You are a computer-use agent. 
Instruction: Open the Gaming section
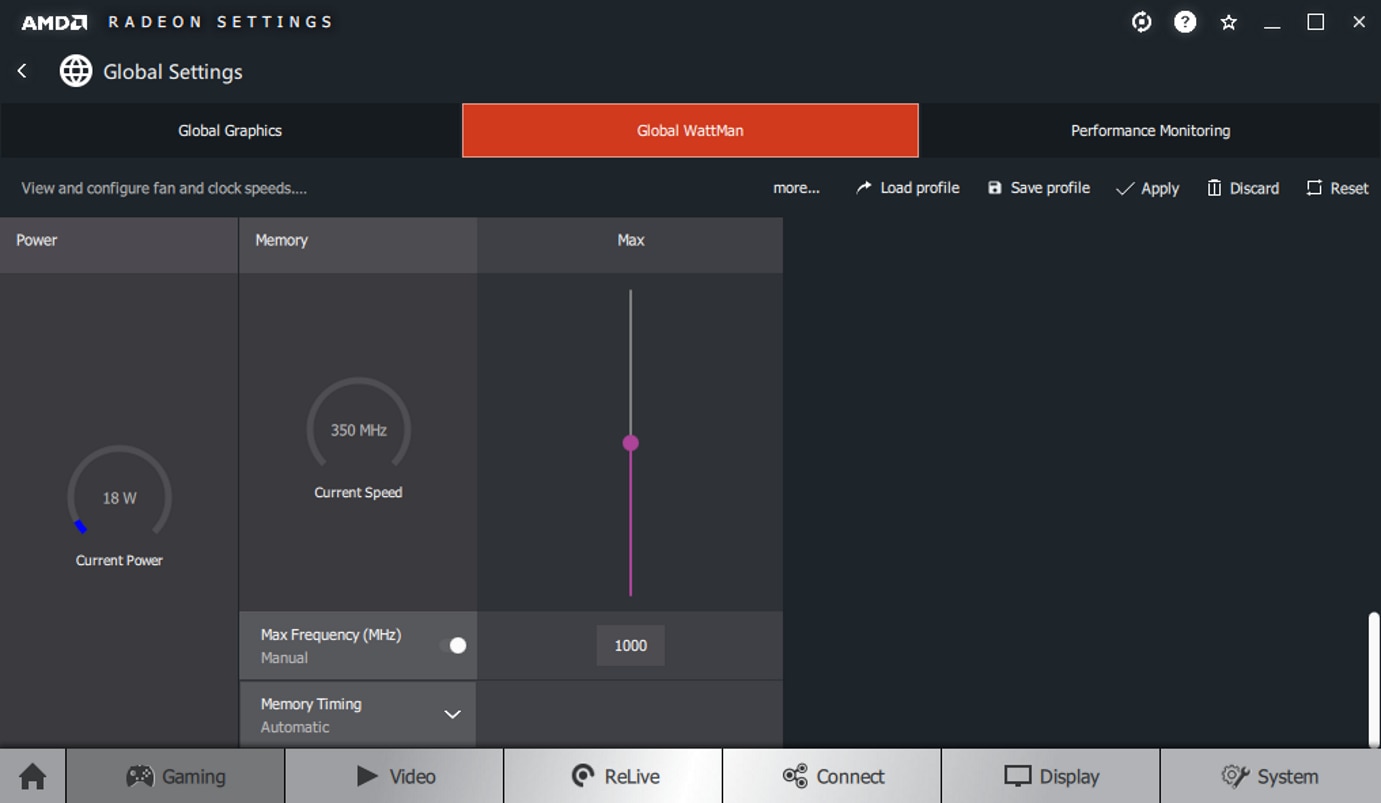pos(175,776)
